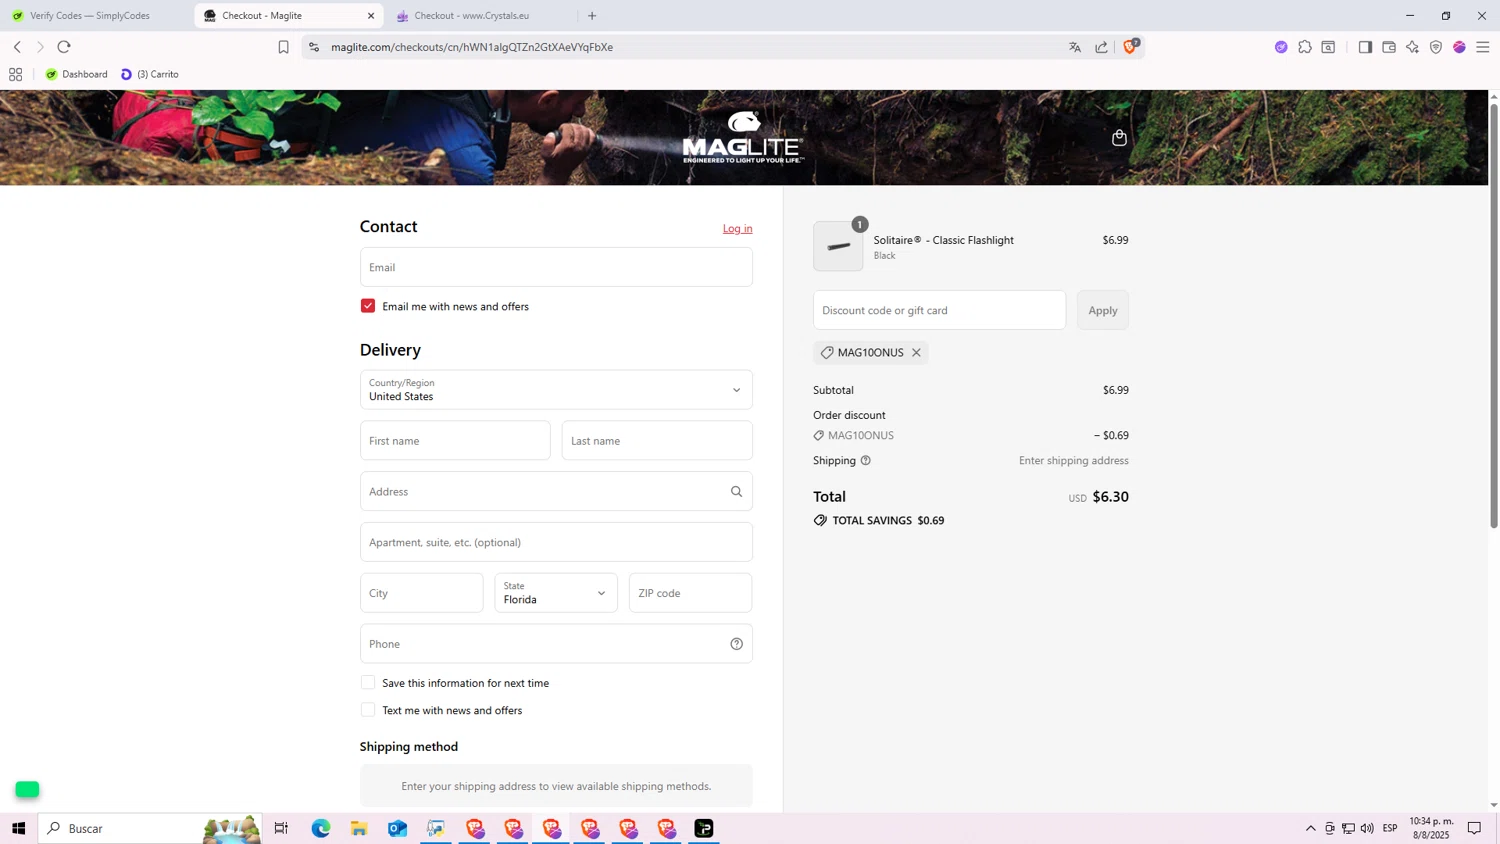This screenshot has width=1500, height=844.
Task: Open the browser hamburger menu
Action: pyautogui.click(x=1483, y=47)
